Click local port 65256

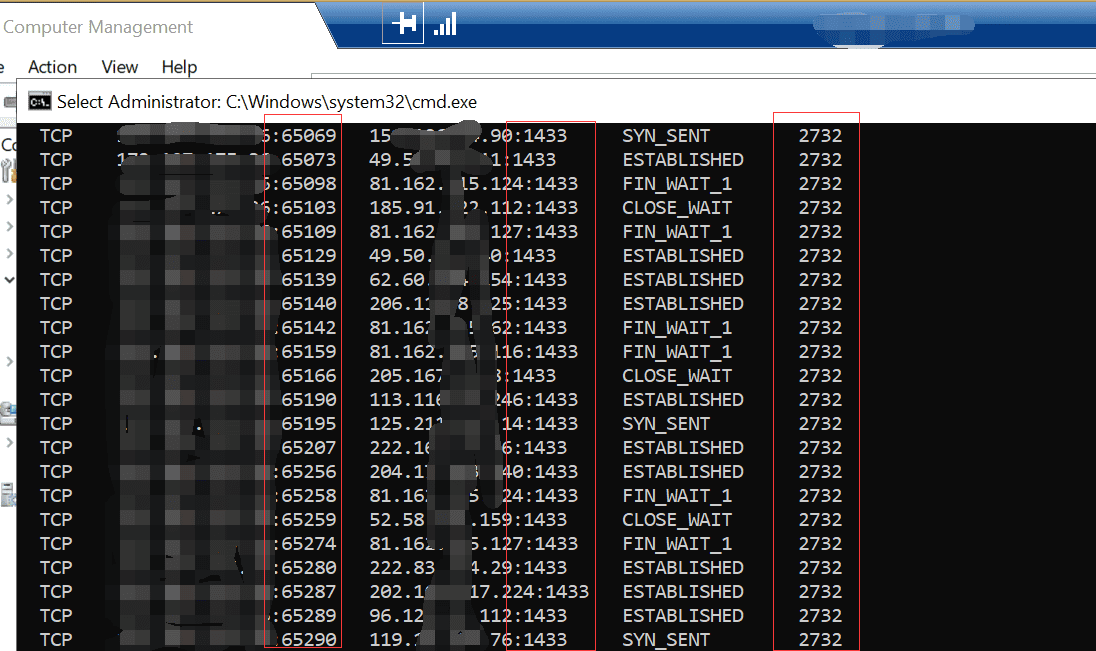point(308,472)
